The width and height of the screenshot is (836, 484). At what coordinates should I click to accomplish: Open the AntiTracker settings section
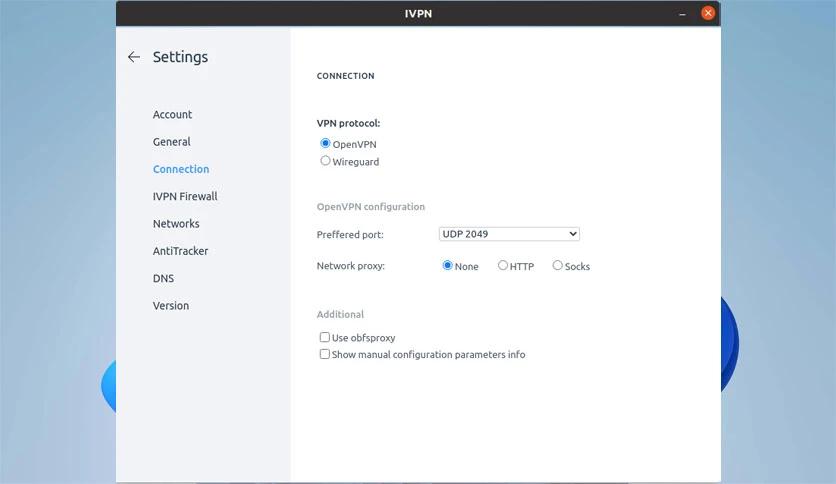180,251
